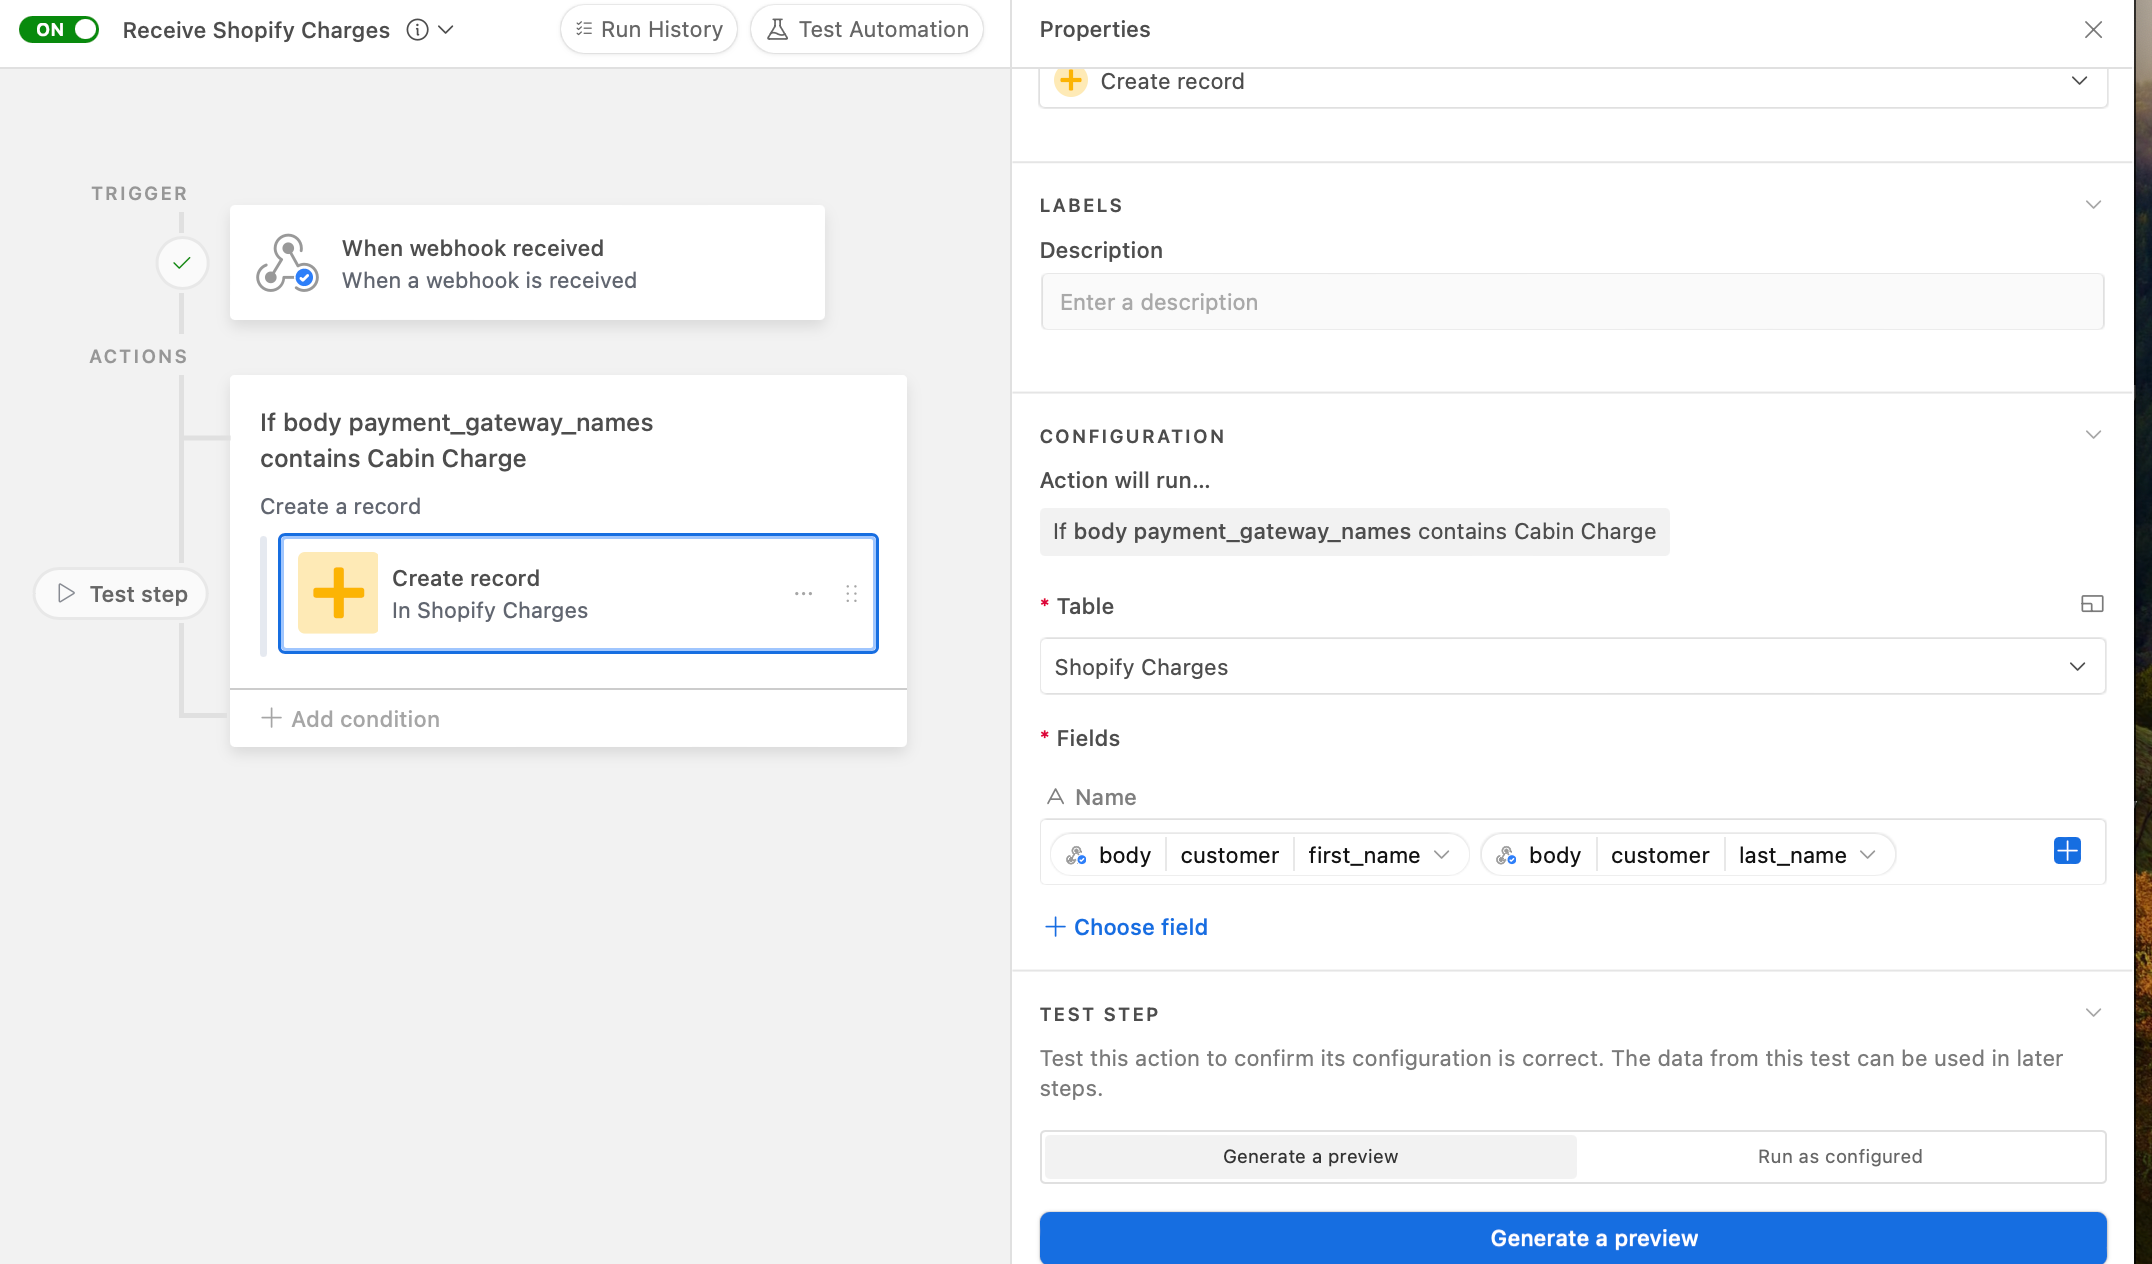Open the table view icon beside Table
Image resolution: width=2152 pixels, height=1264 pixels.
[2092, 604]
